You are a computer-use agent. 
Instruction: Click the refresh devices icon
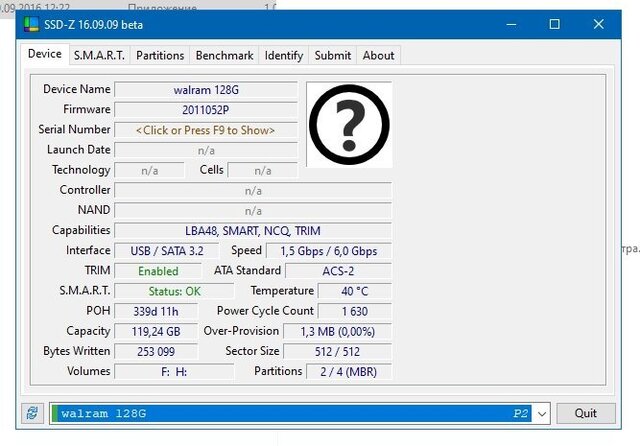[x=32, y=413]
